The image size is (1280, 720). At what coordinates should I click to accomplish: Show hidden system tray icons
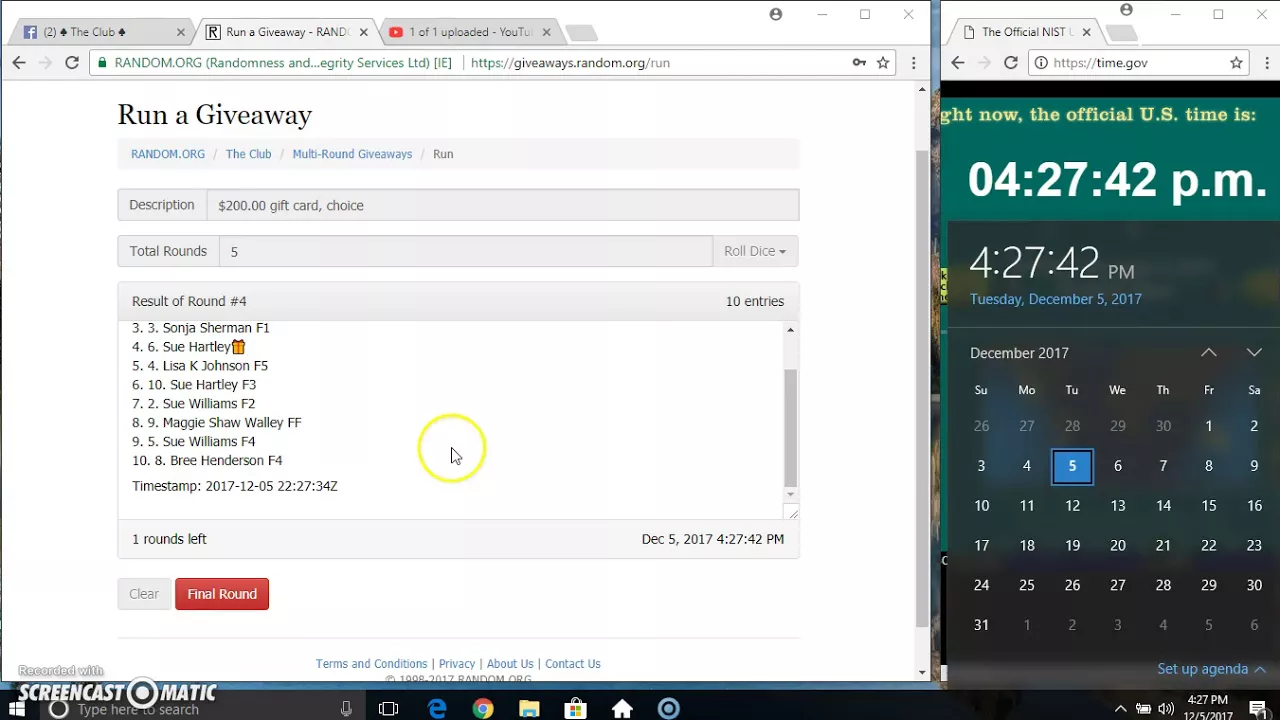click(1120, 709)
